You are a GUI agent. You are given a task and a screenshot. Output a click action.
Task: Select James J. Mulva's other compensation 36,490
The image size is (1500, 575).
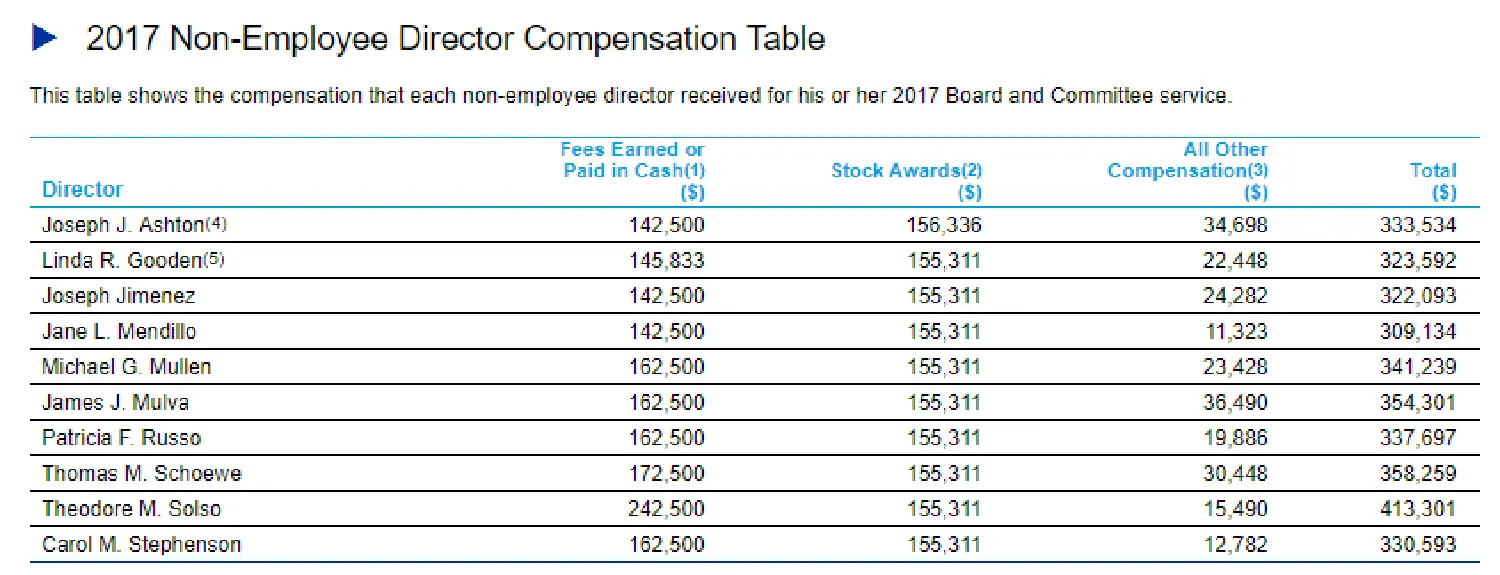1235,402
